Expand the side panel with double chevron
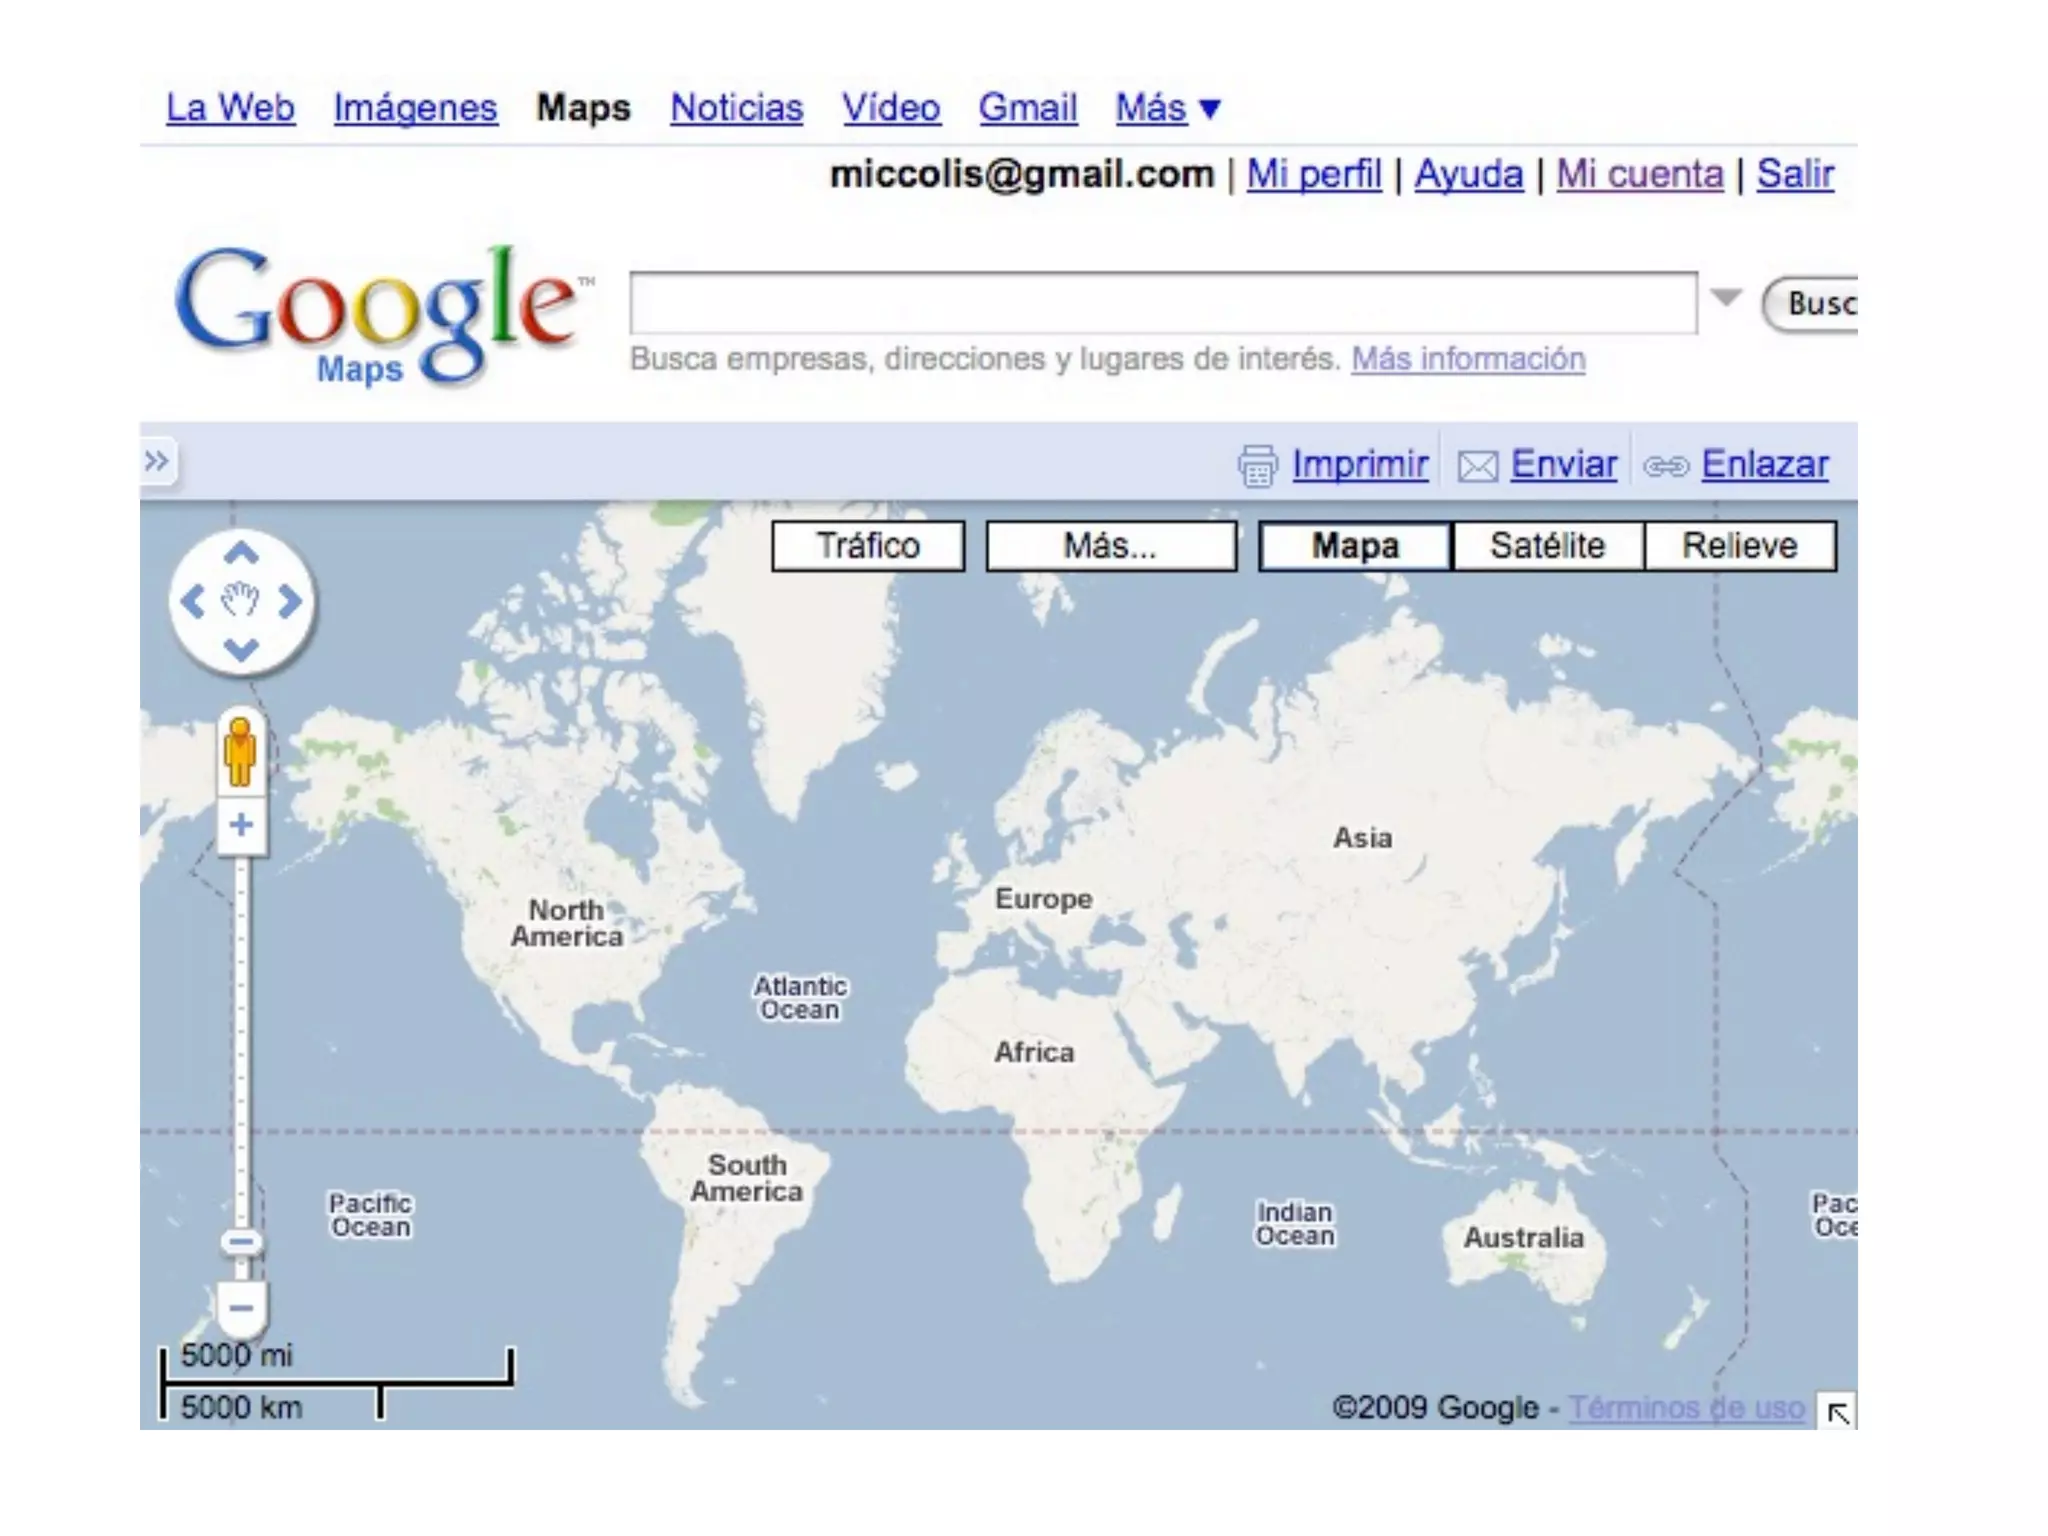 click(157, 462)
